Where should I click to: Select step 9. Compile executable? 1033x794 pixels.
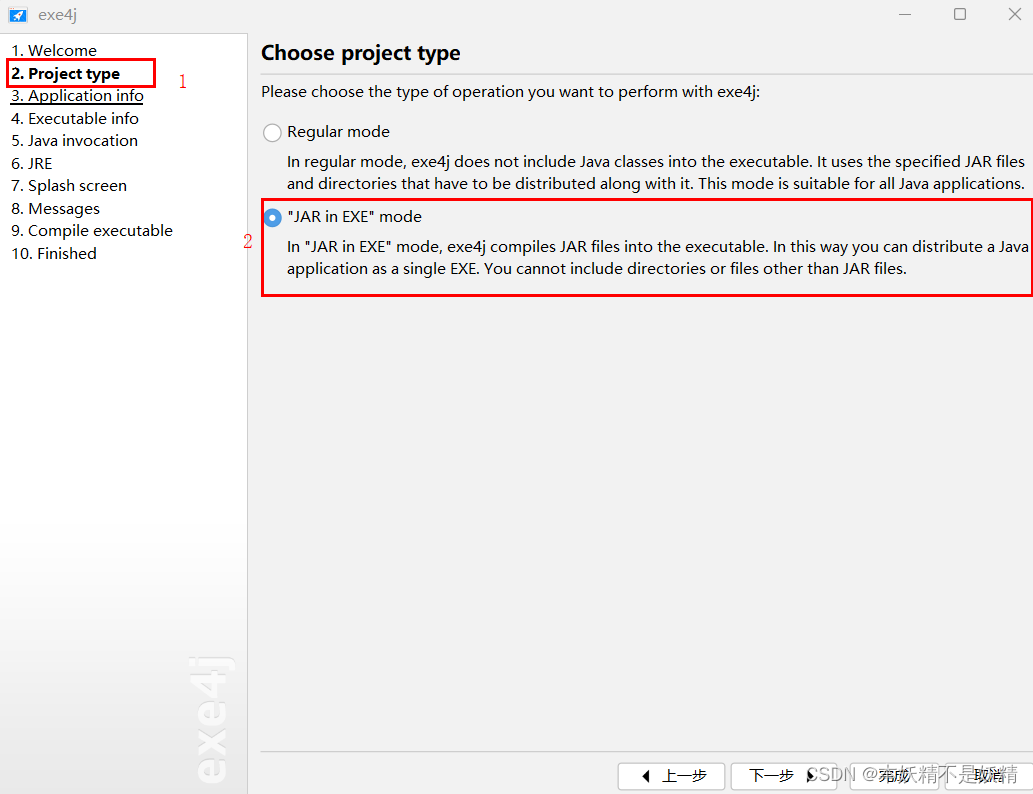(x=92, y=231)
